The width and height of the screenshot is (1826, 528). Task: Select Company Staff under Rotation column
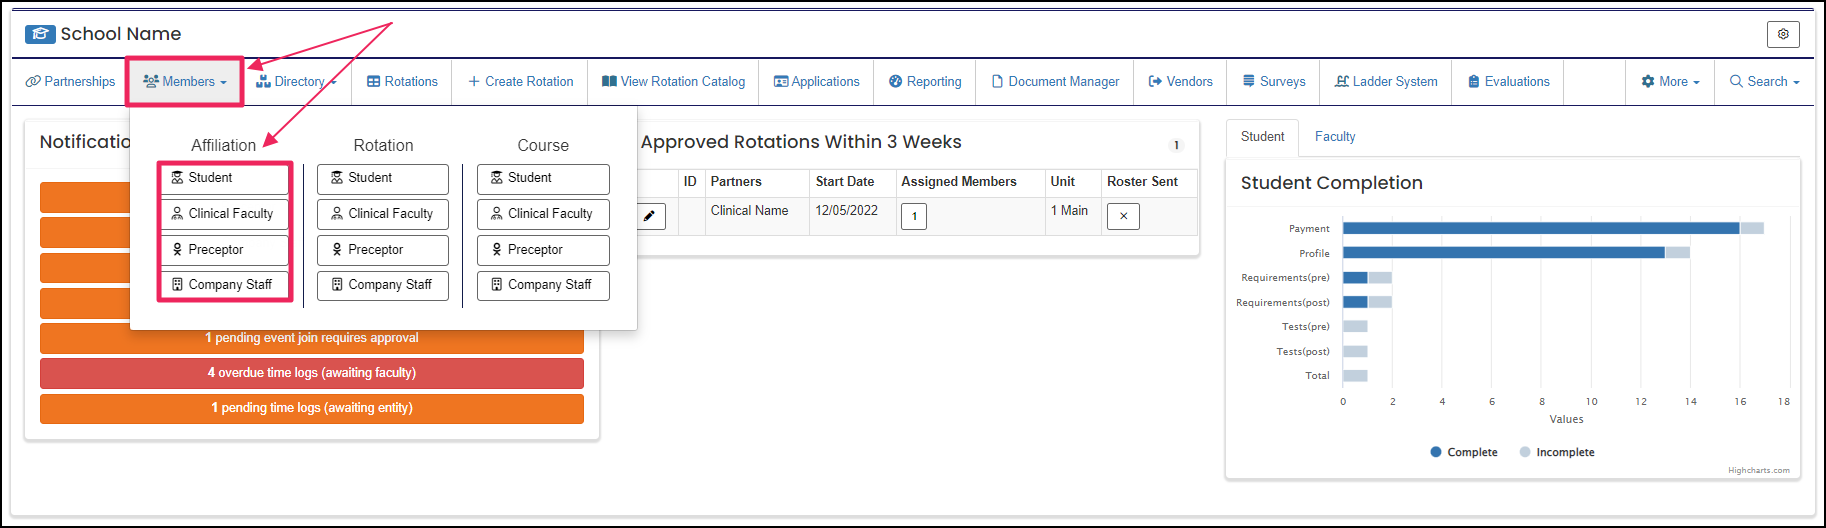383,286
